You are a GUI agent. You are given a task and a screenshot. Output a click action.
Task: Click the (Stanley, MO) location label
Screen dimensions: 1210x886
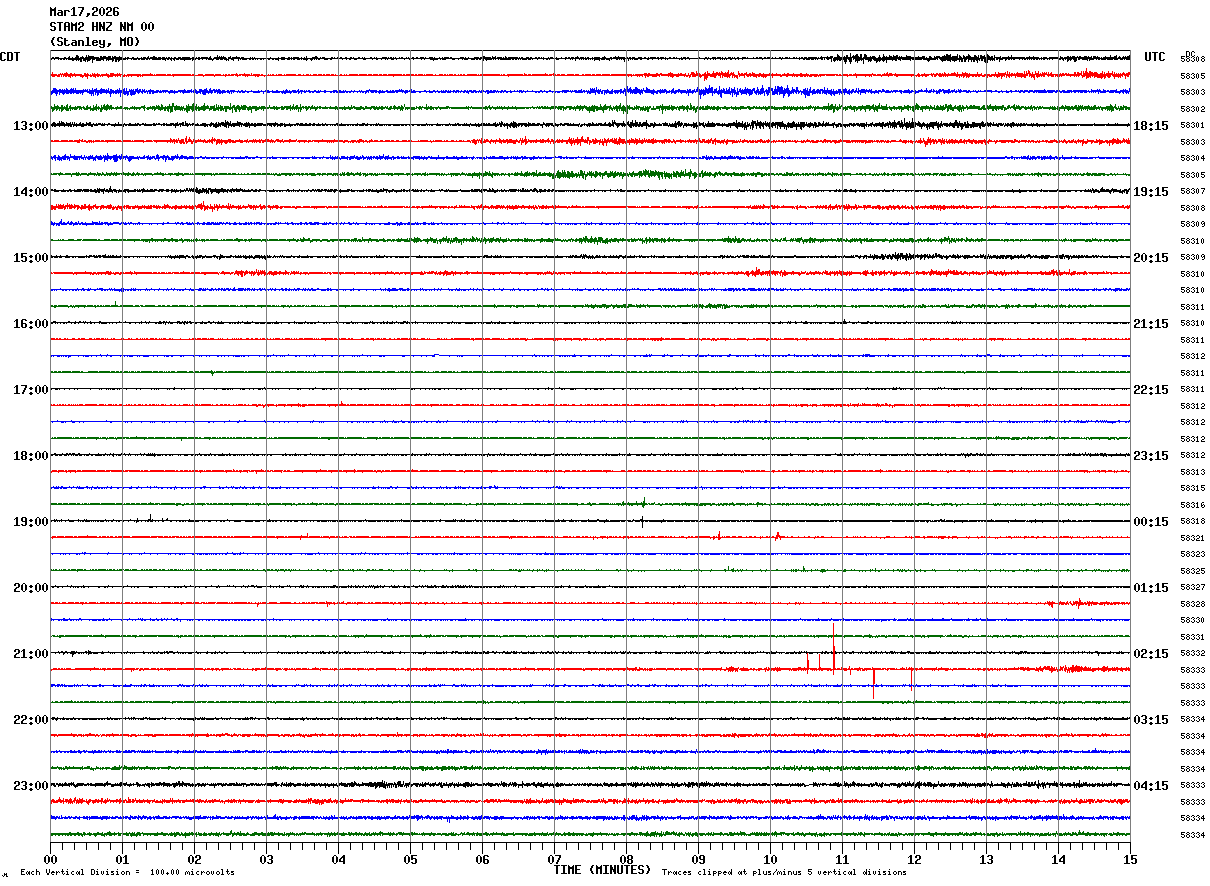tap(95, 42)
